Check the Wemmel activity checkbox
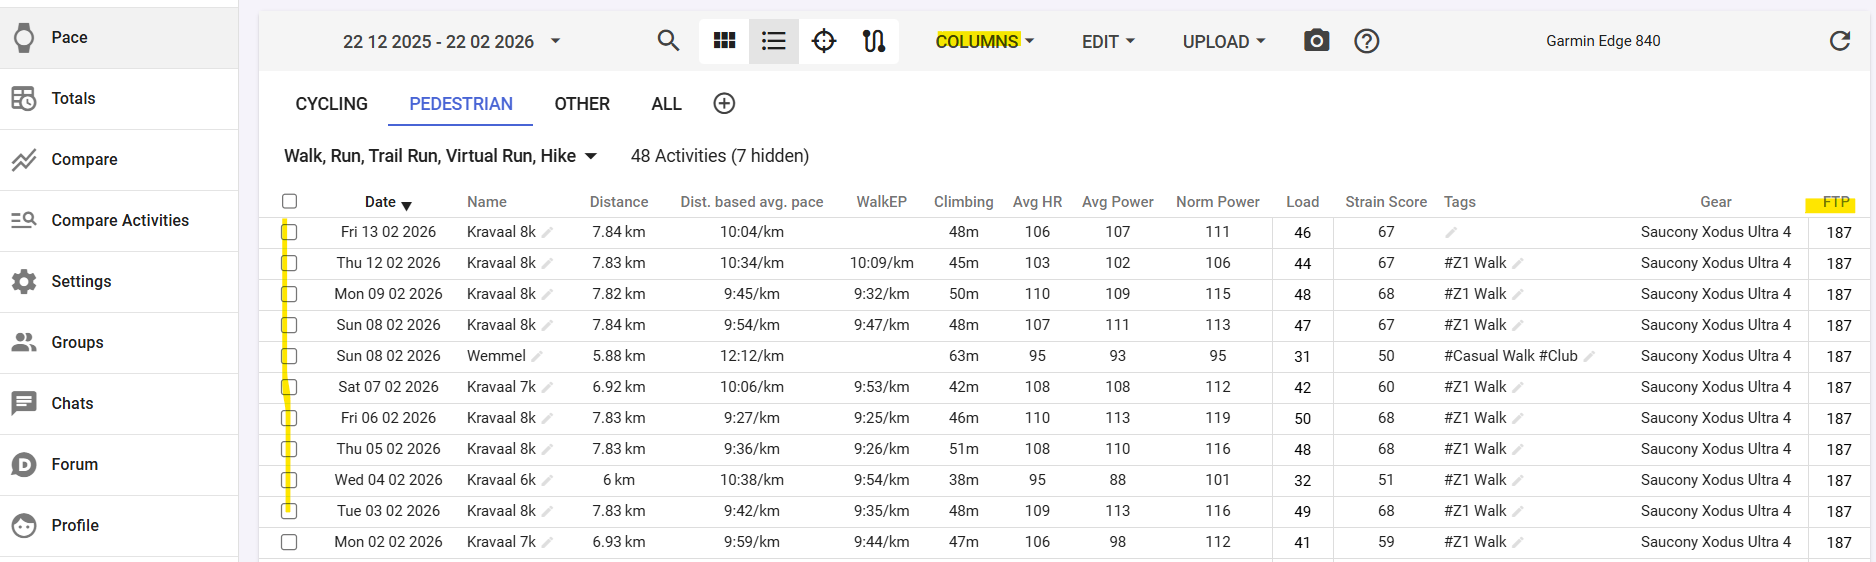The height and width of the screenshot is (562, 1876). point(290,356)
